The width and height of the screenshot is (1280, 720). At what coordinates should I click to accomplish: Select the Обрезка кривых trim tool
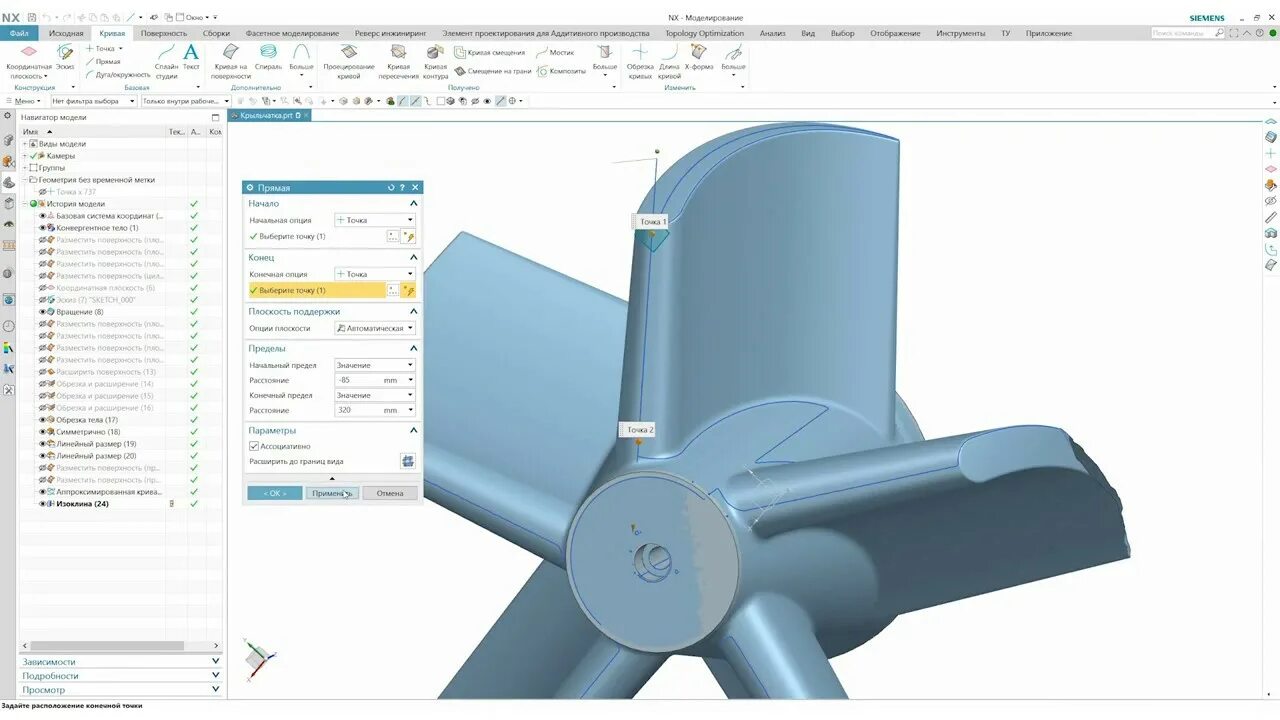[x=640, y=60]
